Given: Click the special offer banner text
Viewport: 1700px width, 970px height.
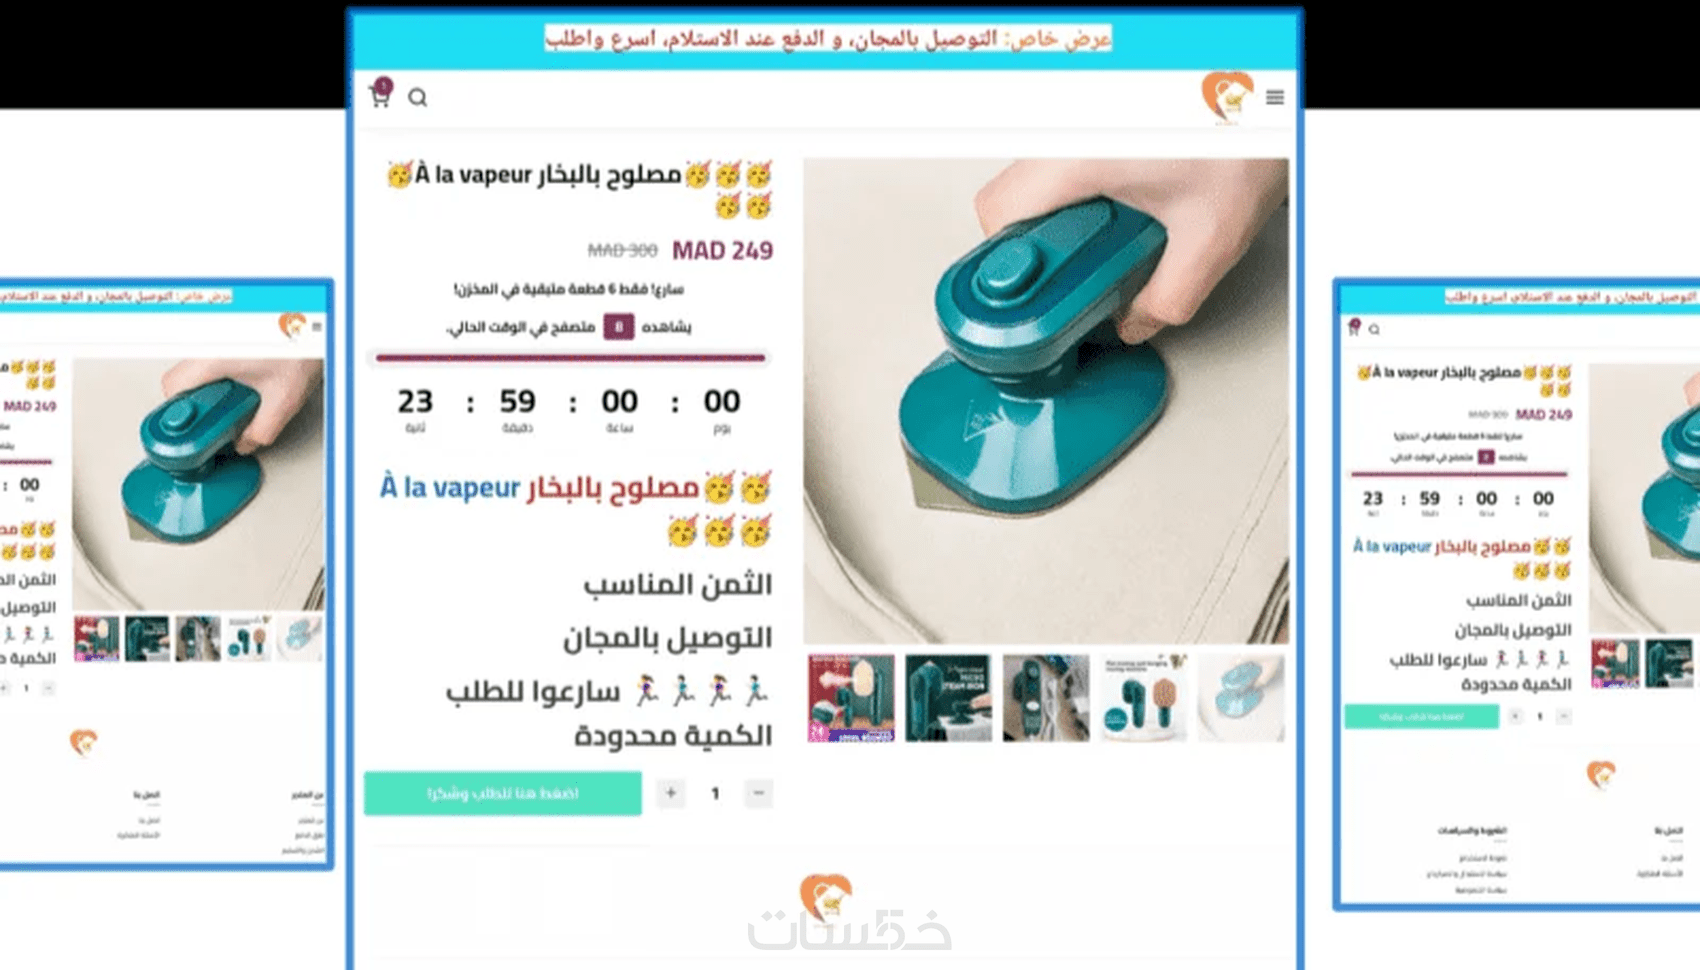Looking at the screenshot, I should click(x=828, y=38).
